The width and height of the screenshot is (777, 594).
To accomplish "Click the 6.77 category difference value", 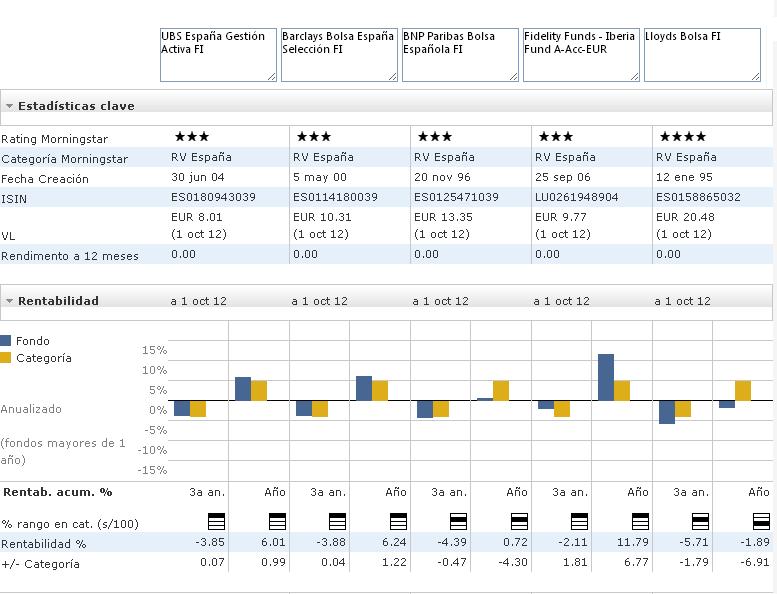I will tap(636, 562).
